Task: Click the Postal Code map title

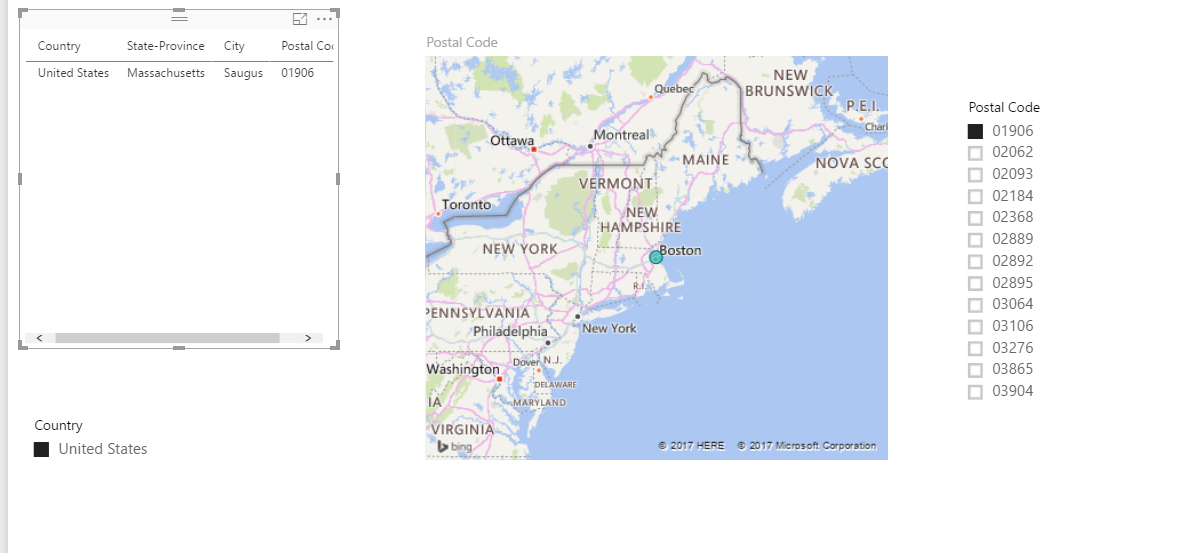Action: click(x=462, y=42)
